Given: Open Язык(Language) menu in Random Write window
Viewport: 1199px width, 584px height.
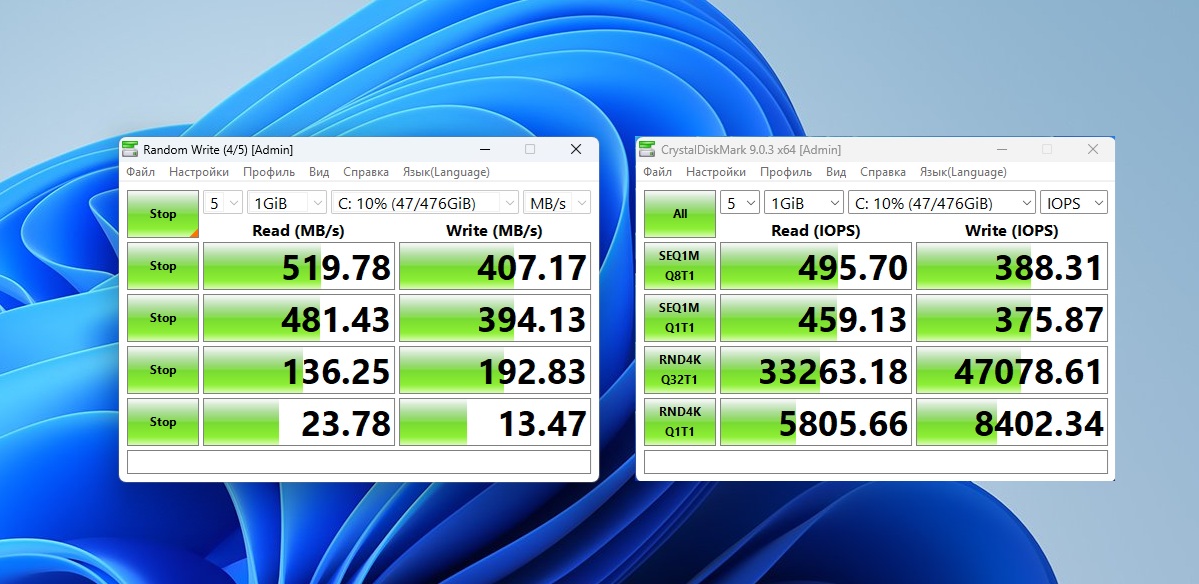Looking at the screenshot, I should click(447, 172).
